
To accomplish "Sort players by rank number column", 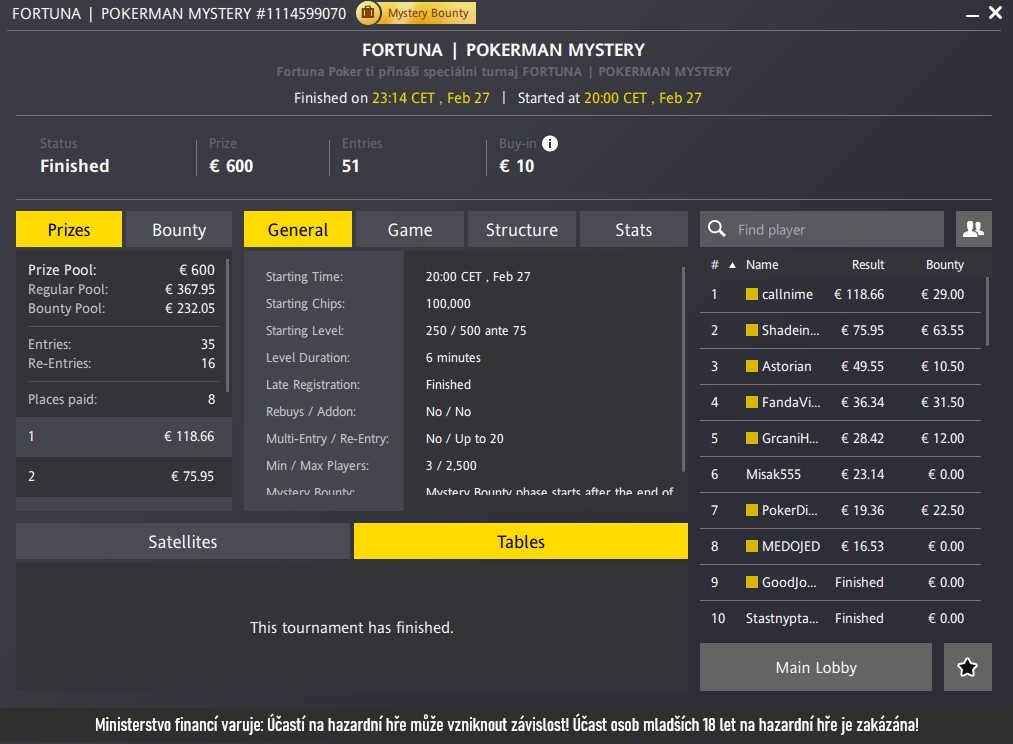I will coord(715,265).
